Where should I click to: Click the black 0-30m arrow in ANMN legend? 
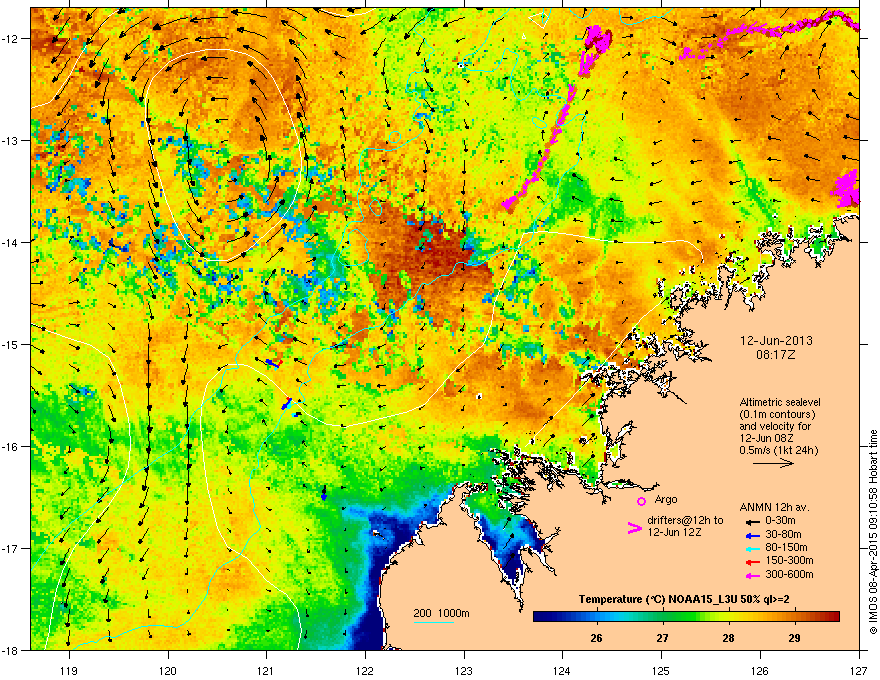point(753,521)
